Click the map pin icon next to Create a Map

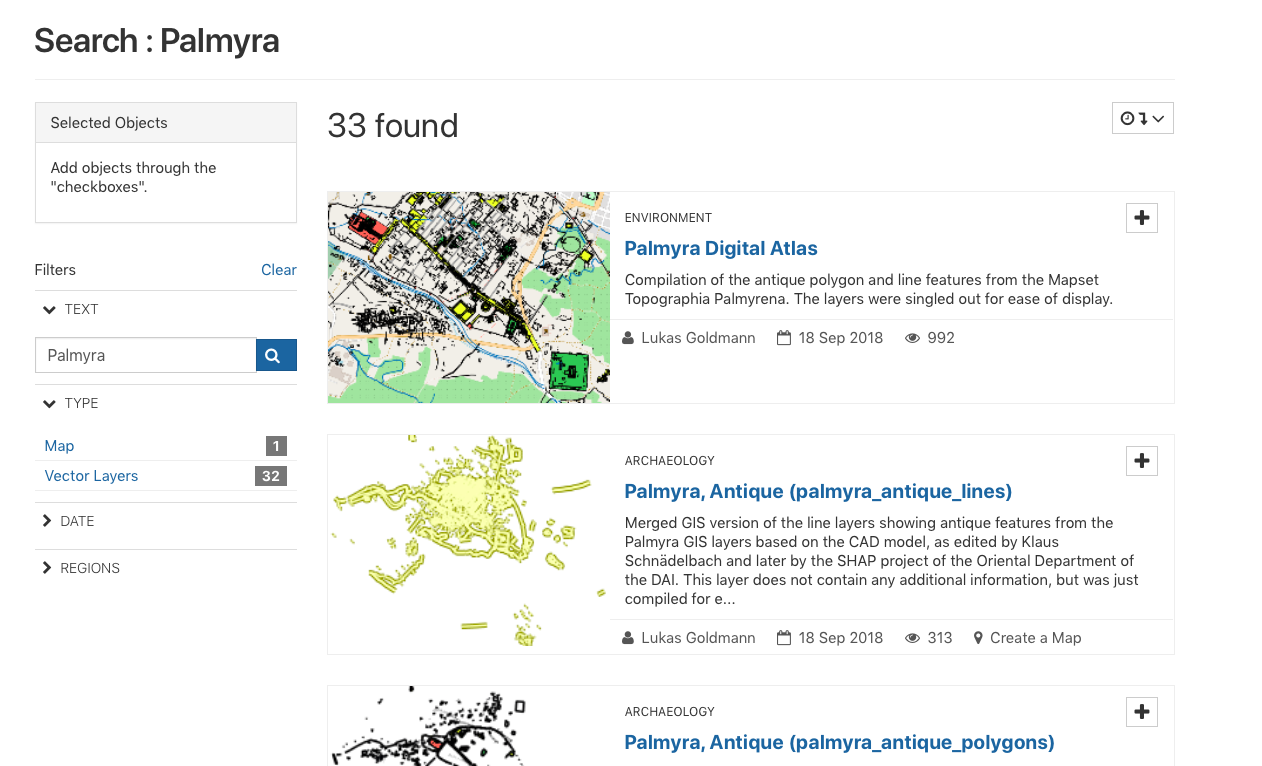978,638
